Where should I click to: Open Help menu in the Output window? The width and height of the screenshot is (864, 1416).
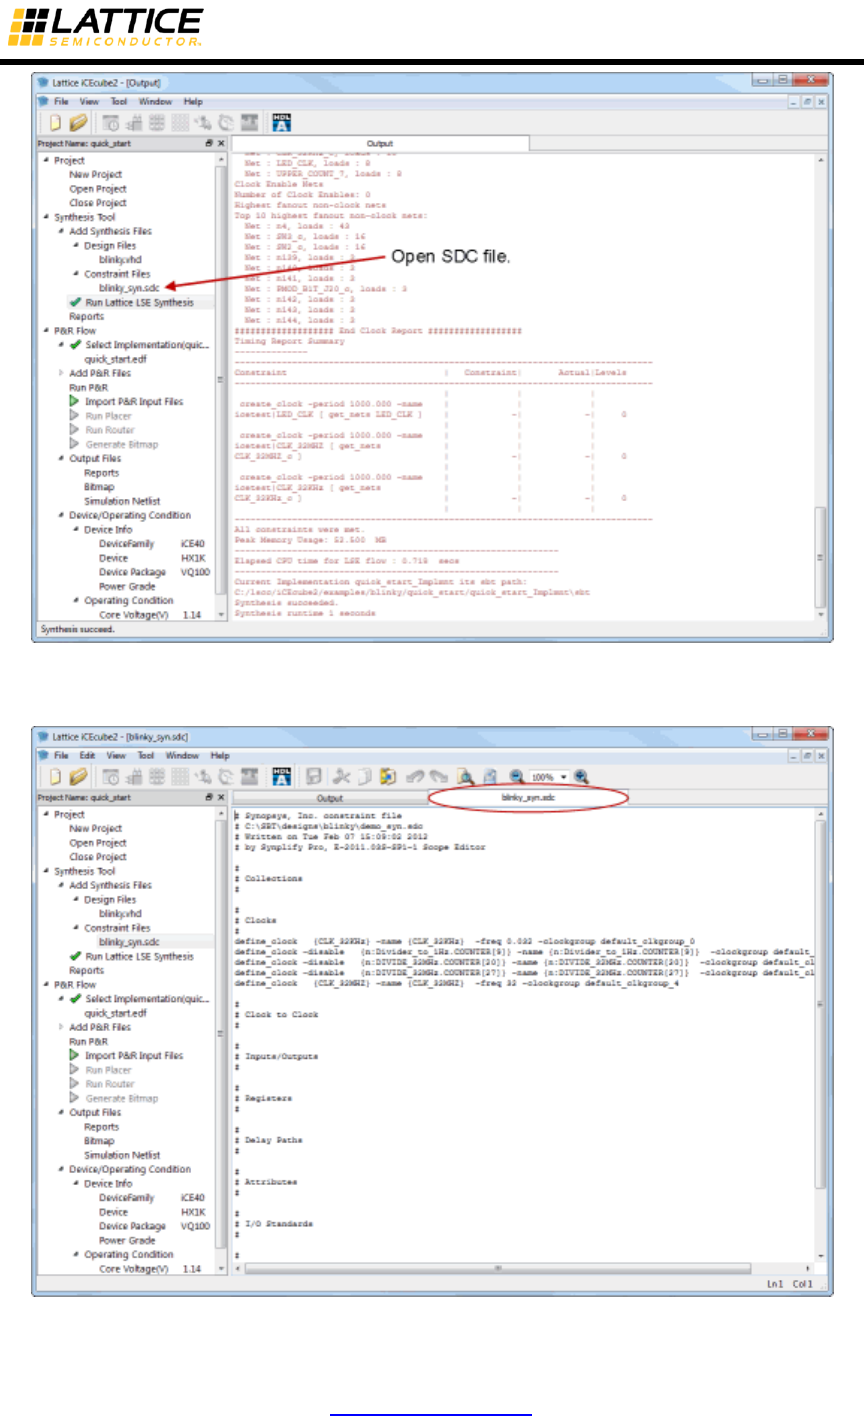pos(193,102)
